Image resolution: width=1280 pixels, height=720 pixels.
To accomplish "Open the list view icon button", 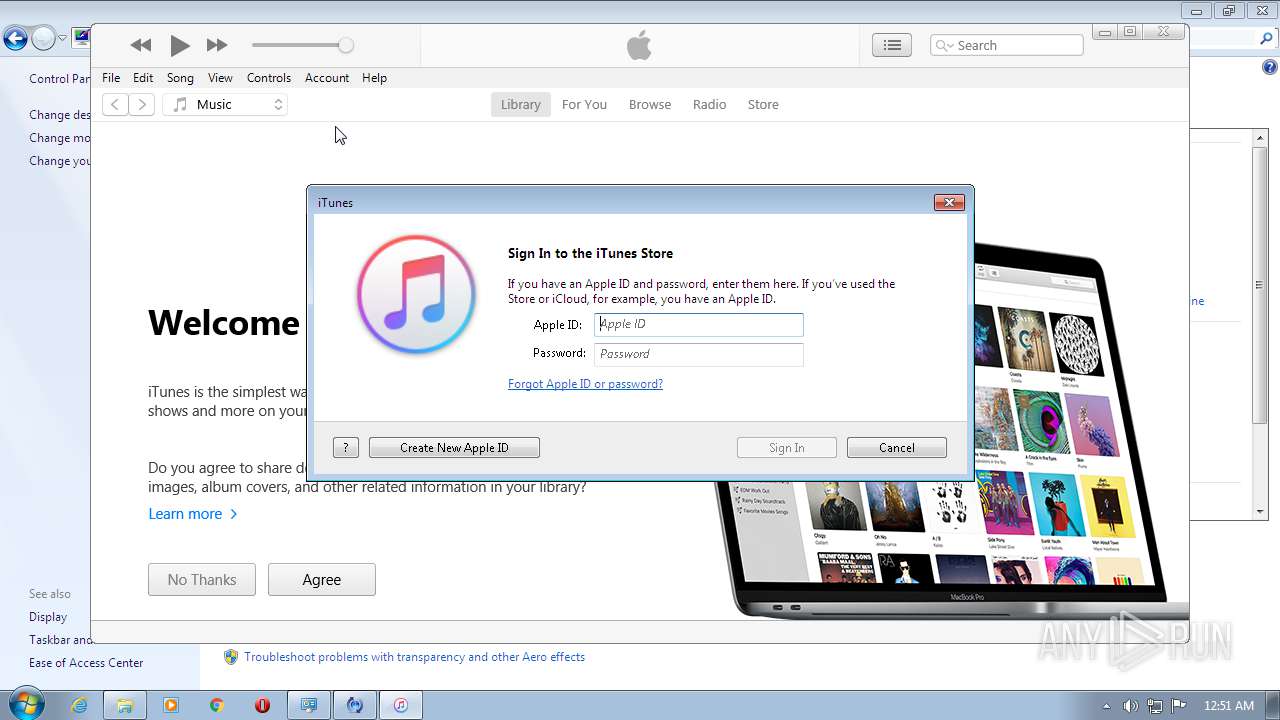I will 892,45.
